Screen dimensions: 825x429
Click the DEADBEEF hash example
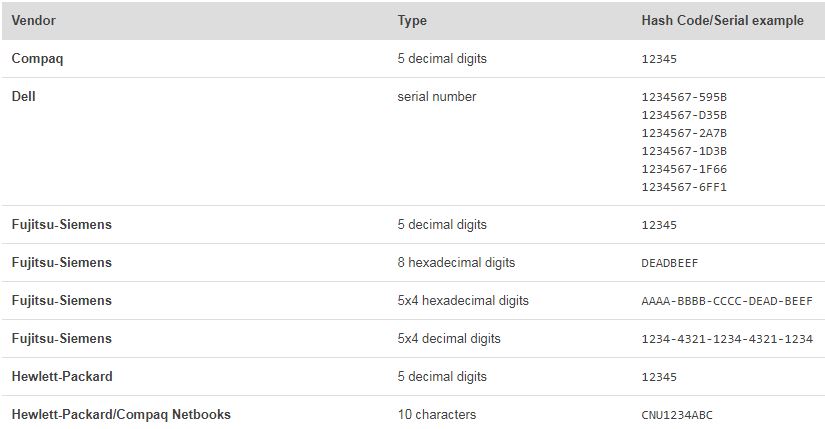tap(669, 263)
